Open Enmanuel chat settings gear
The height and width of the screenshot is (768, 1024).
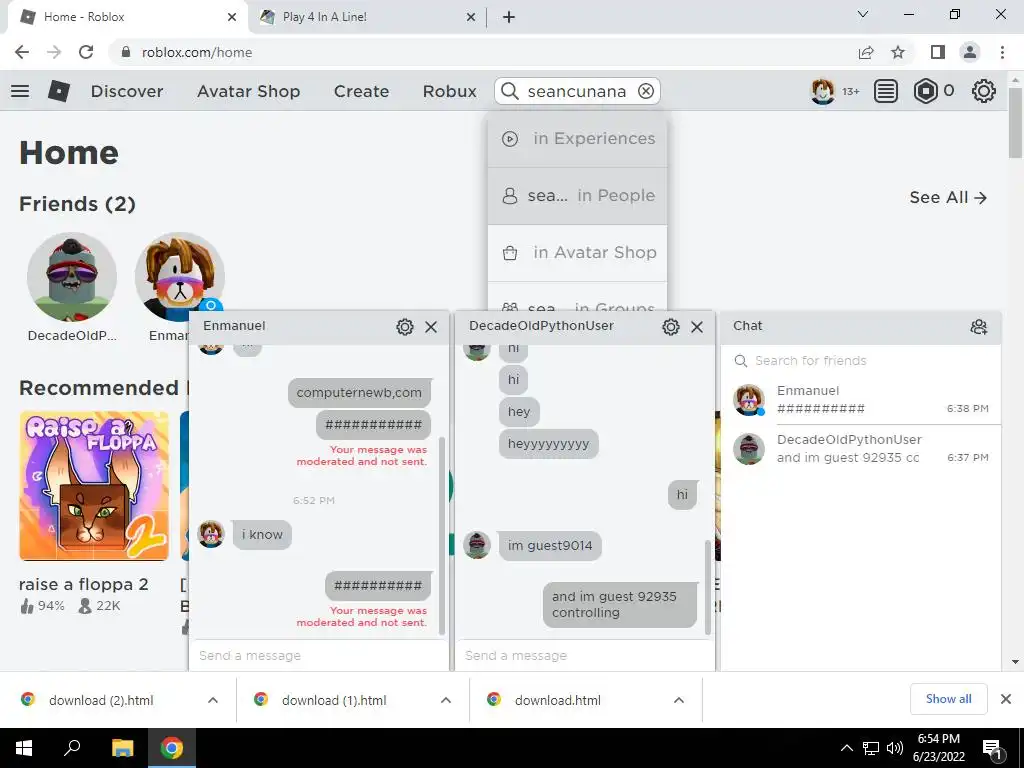(x=405, y=327)
